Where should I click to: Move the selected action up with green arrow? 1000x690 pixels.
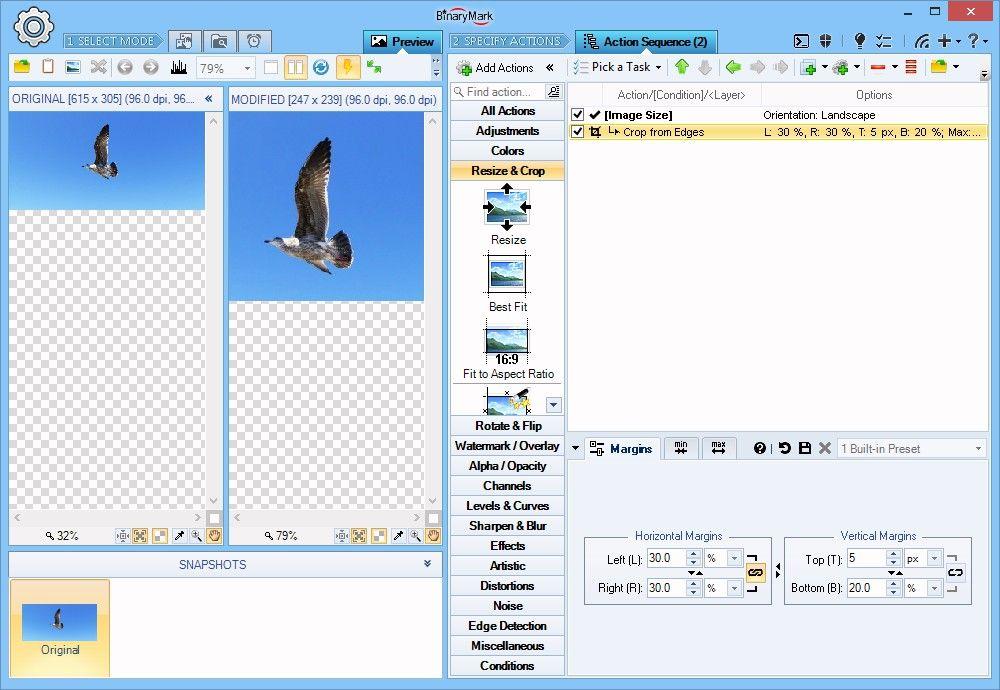[x=682, y=67]
